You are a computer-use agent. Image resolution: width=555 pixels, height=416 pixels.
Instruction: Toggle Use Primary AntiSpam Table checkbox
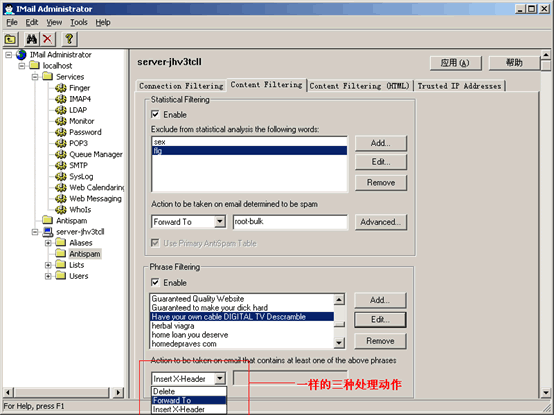[x=155, y=243]
